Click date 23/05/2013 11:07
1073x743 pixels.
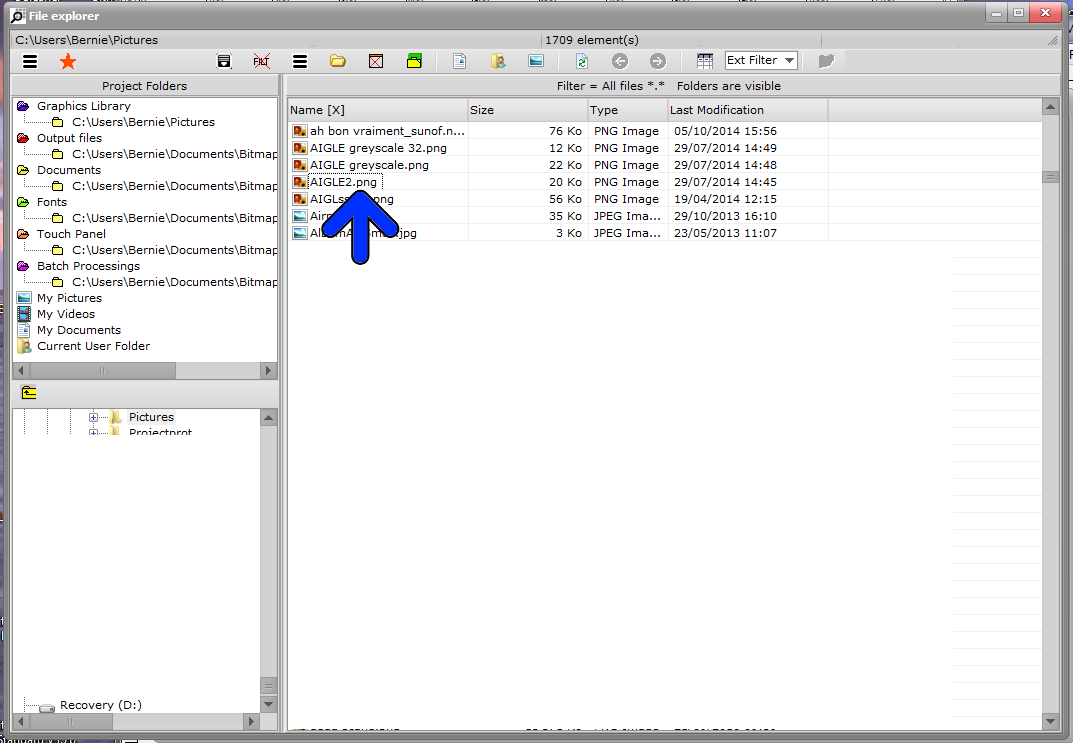pos(725,233)
